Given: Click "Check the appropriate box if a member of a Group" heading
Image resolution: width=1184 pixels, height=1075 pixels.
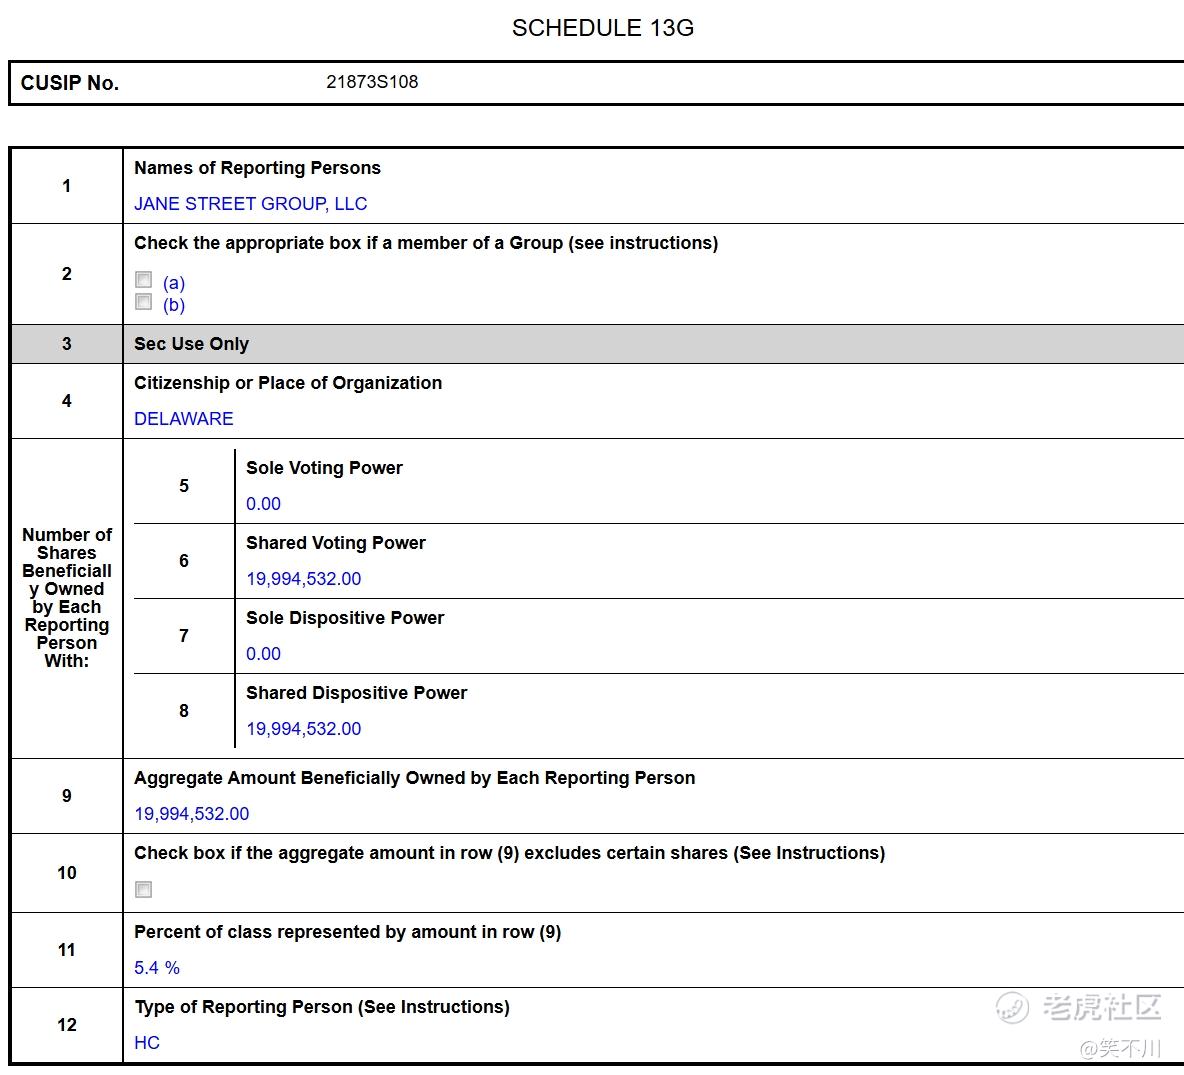Looking at the screenshot, I should [x=426, y=243].
